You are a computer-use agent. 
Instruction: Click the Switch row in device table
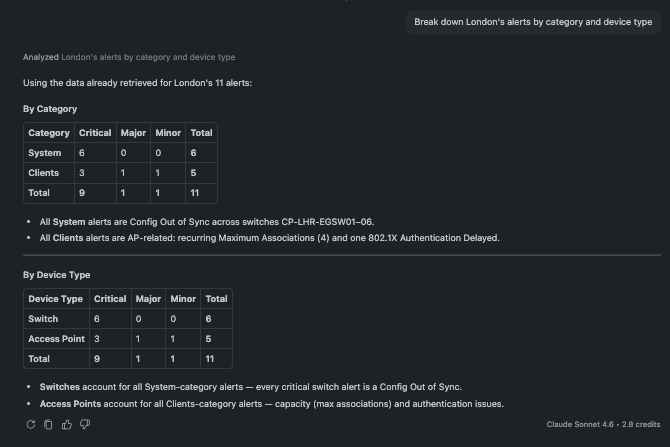pos(128,319)
